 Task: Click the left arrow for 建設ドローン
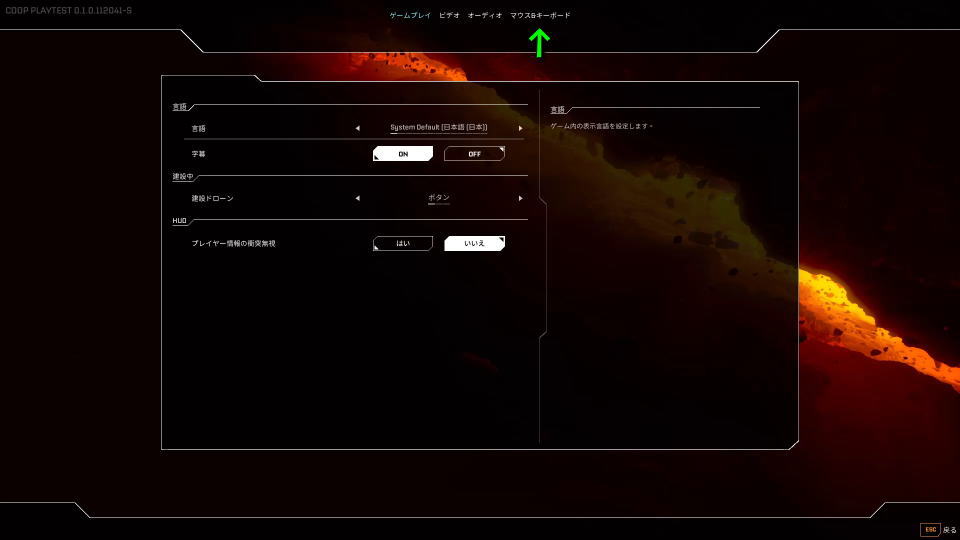tap(357, 198)
